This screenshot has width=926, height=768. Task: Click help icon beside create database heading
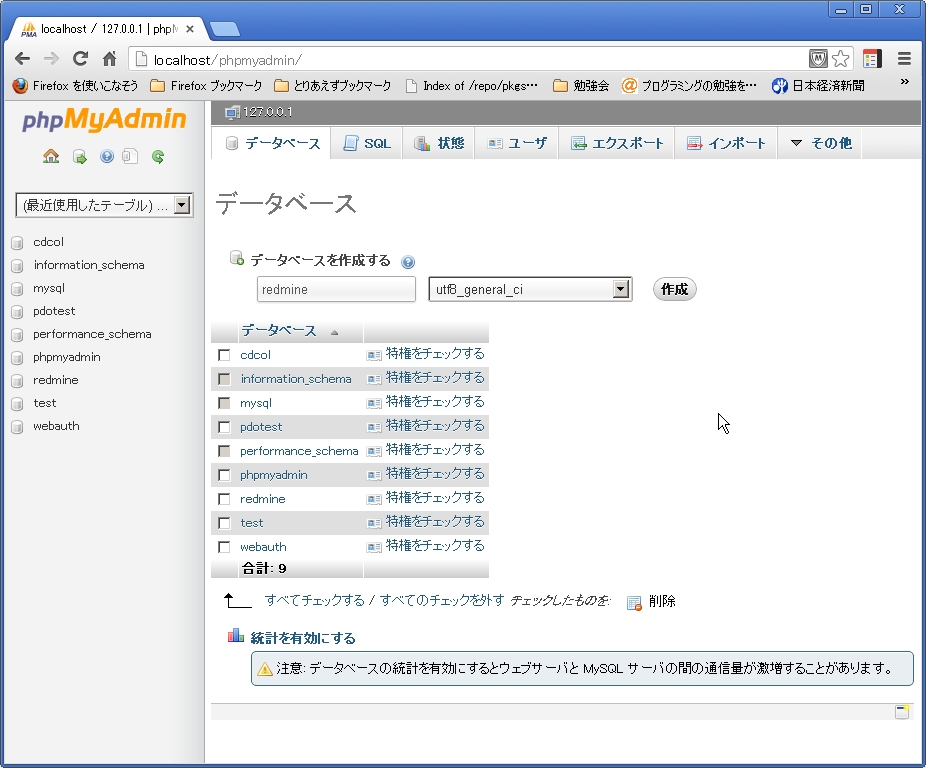coord(407,262)
